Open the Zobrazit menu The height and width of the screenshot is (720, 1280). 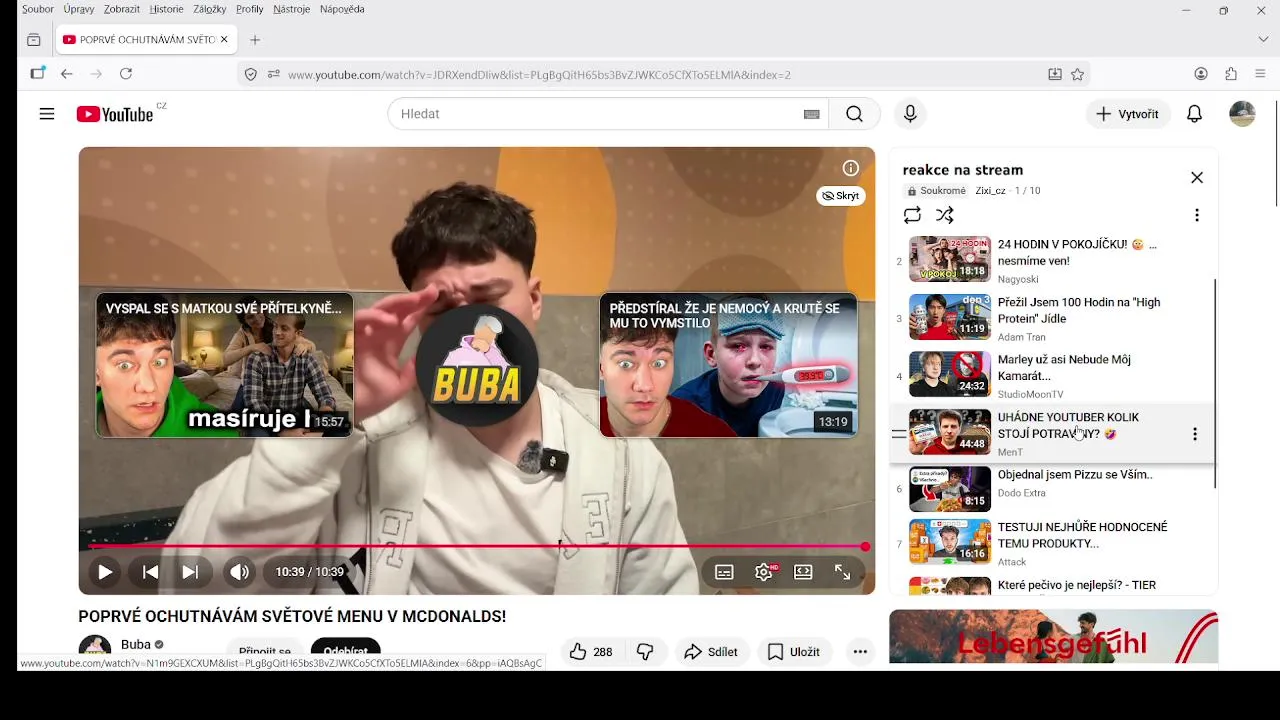122,9
